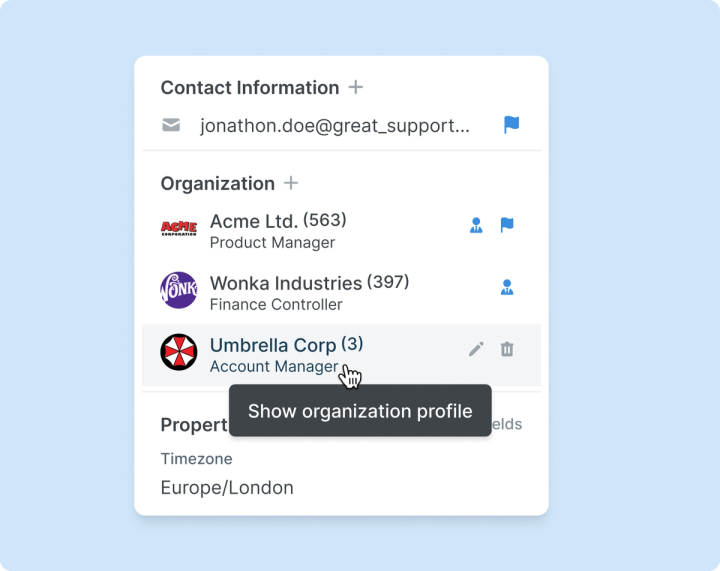Click the Product Manager role text
The image size is (720, 571).
point(272,242)
